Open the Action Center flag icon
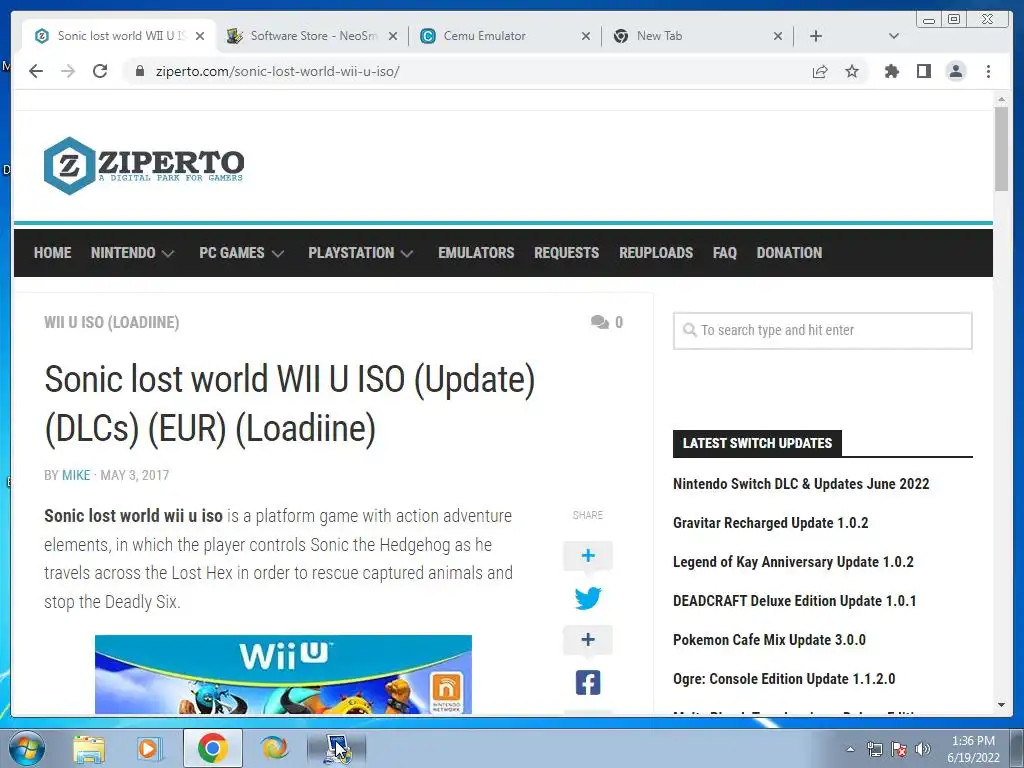The height and width of the screenshot is (768, 1024). tap(899, 749)
